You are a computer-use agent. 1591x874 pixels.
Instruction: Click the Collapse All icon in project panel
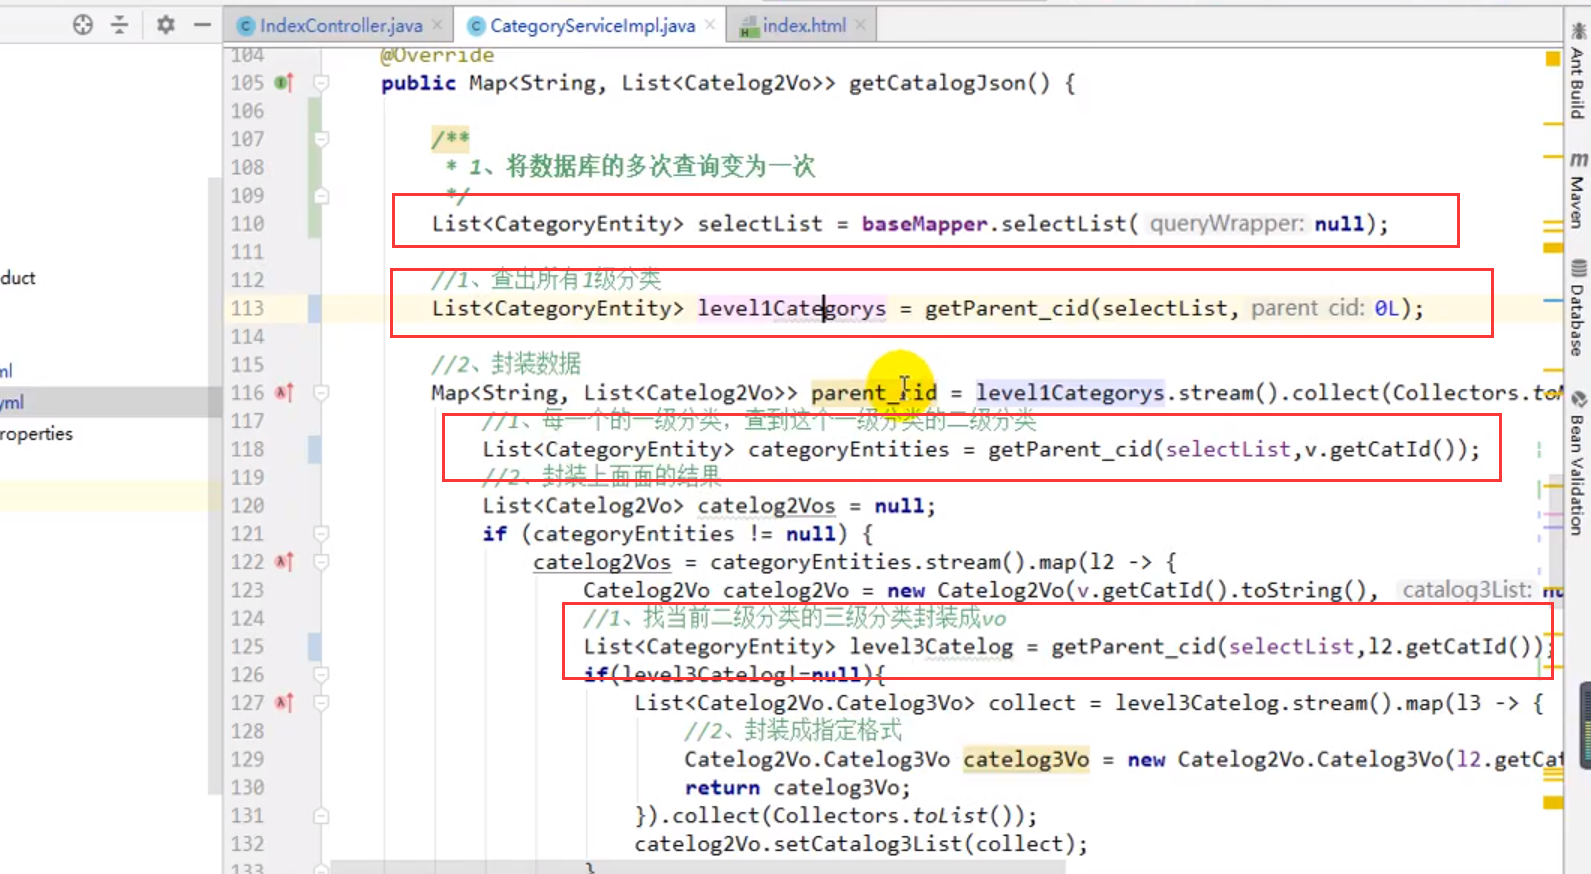120,25
